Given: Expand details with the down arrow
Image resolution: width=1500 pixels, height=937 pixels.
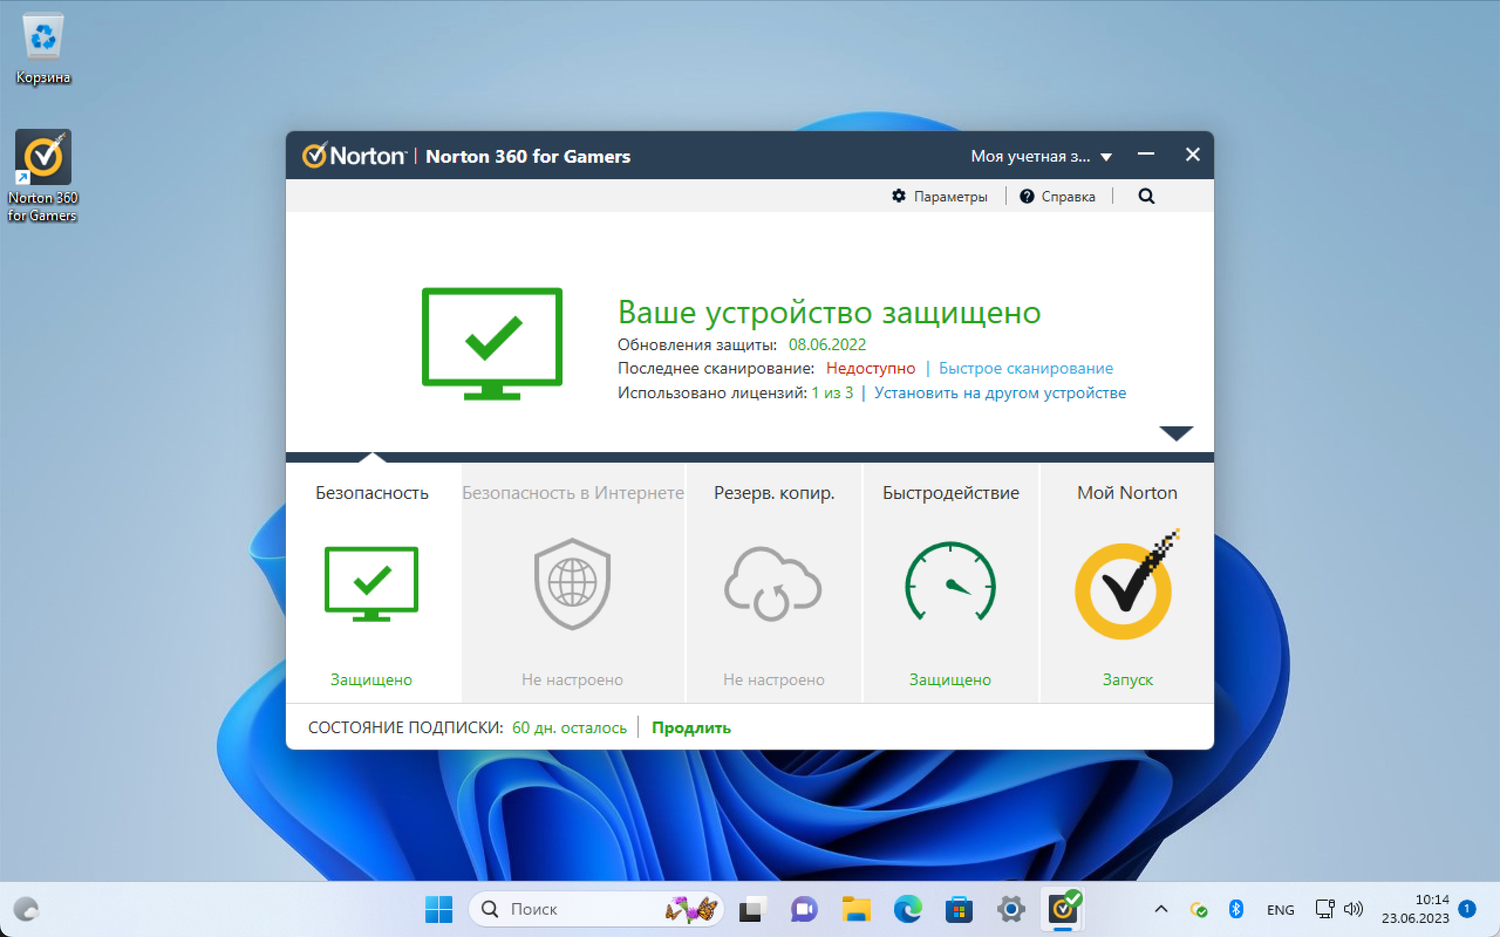Looking at the screenshot, I should [1176, 433].
